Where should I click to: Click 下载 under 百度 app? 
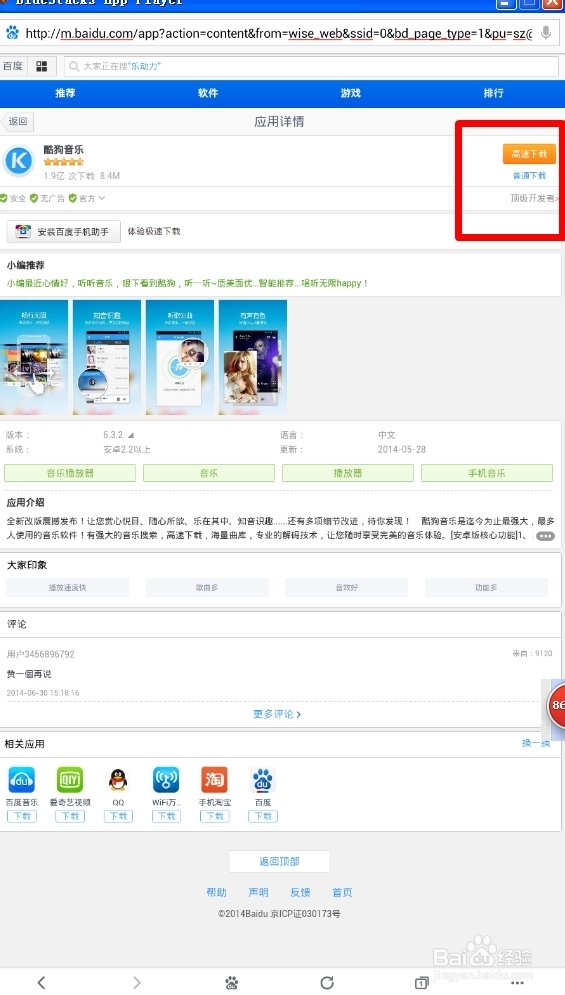click(x=263, y=816)
